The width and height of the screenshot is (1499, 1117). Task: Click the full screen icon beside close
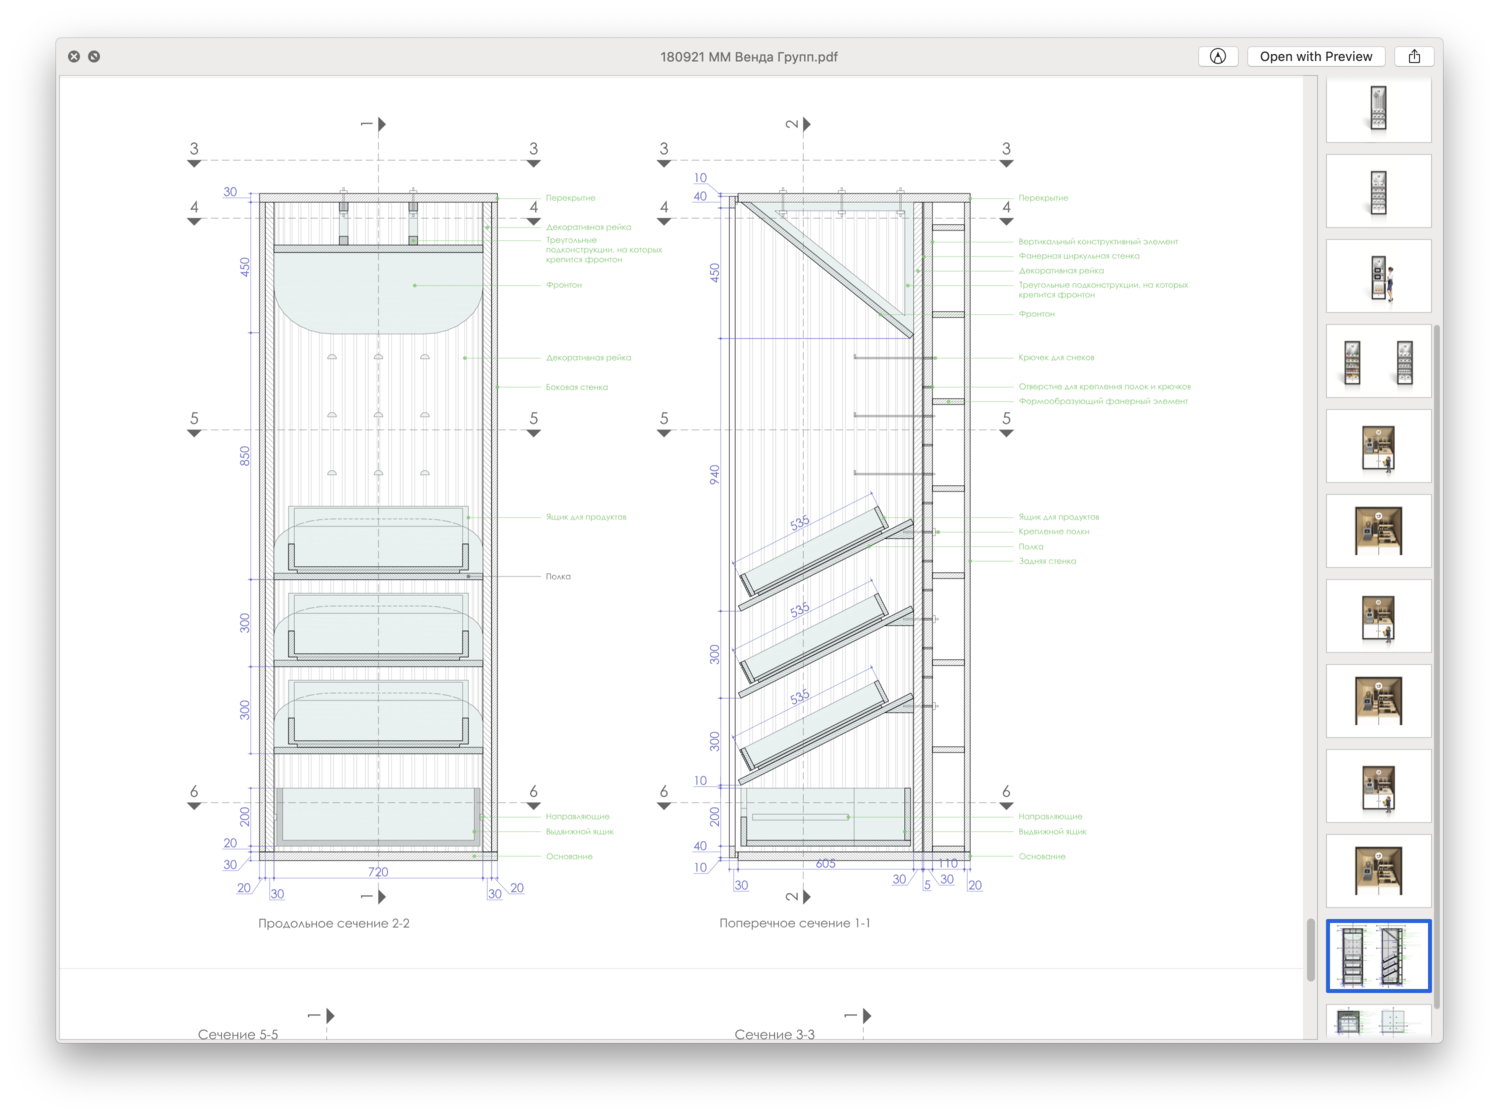94,57
